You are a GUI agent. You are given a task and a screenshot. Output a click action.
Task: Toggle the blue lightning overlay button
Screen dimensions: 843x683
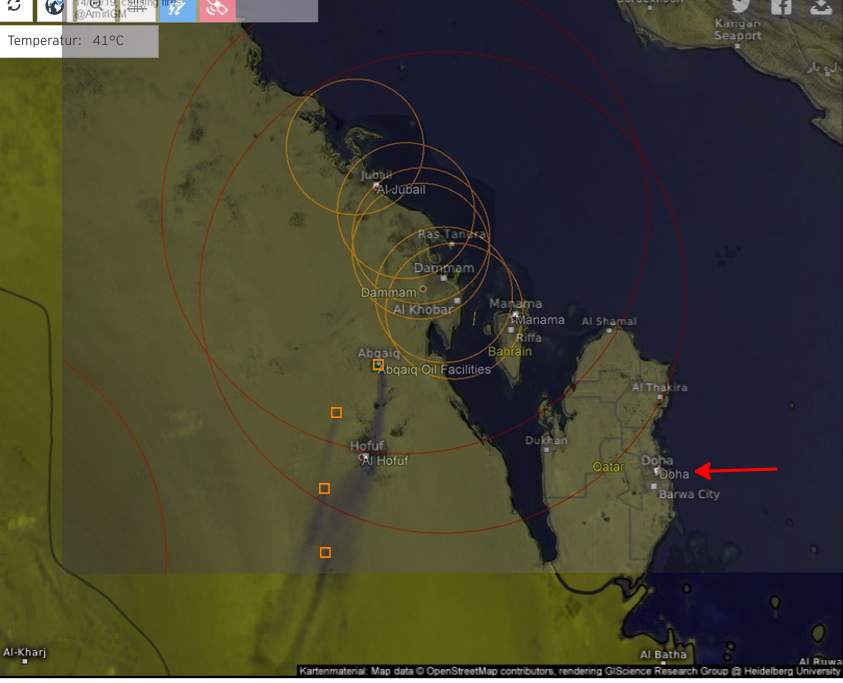(x=178, y=9)
